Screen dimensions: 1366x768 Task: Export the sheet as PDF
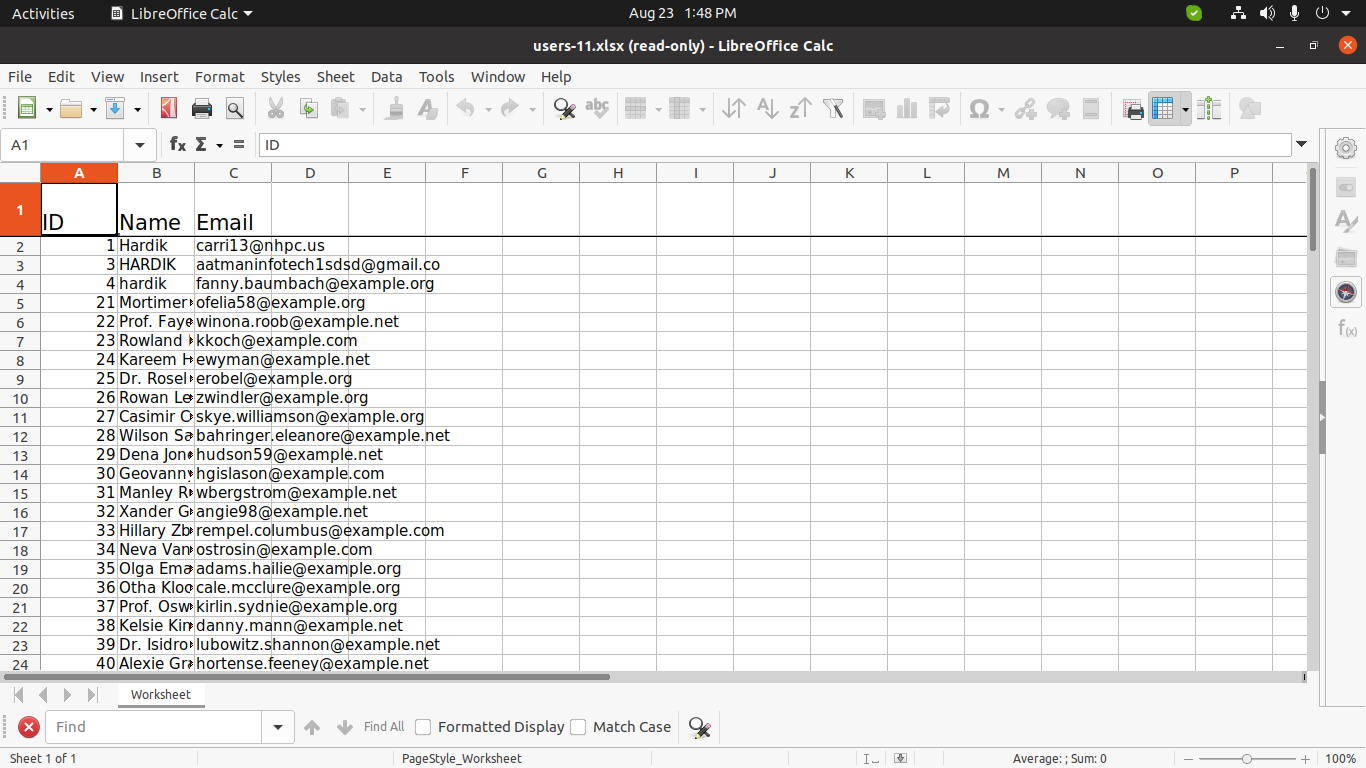tap(168, 108)
